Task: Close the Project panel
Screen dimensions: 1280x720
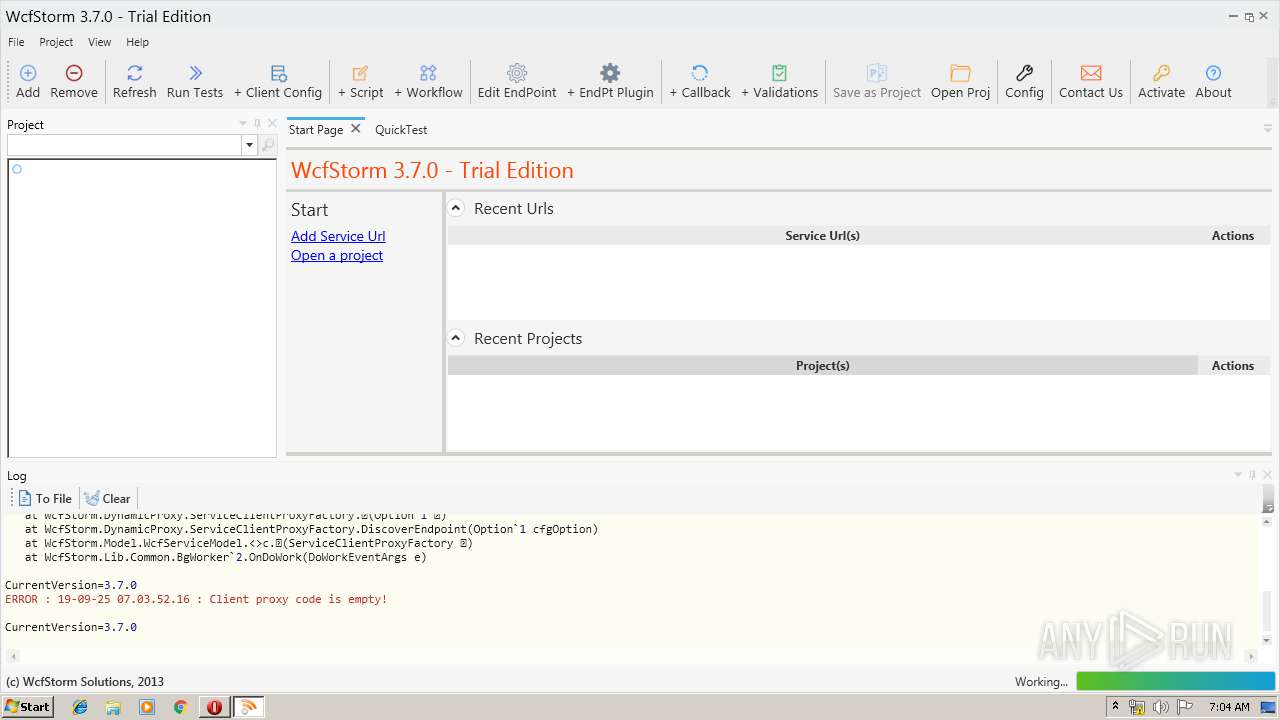Action: 272,124
